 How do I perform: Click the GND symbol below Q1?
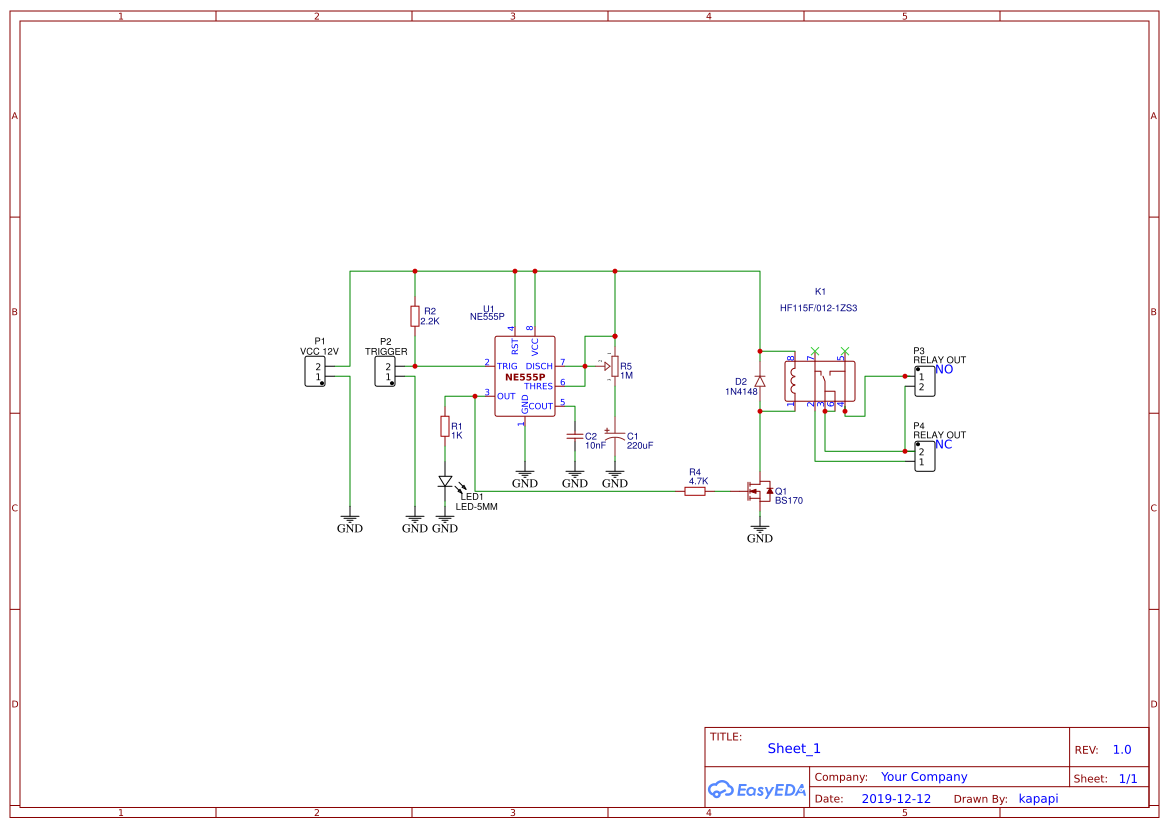[759, 527]
